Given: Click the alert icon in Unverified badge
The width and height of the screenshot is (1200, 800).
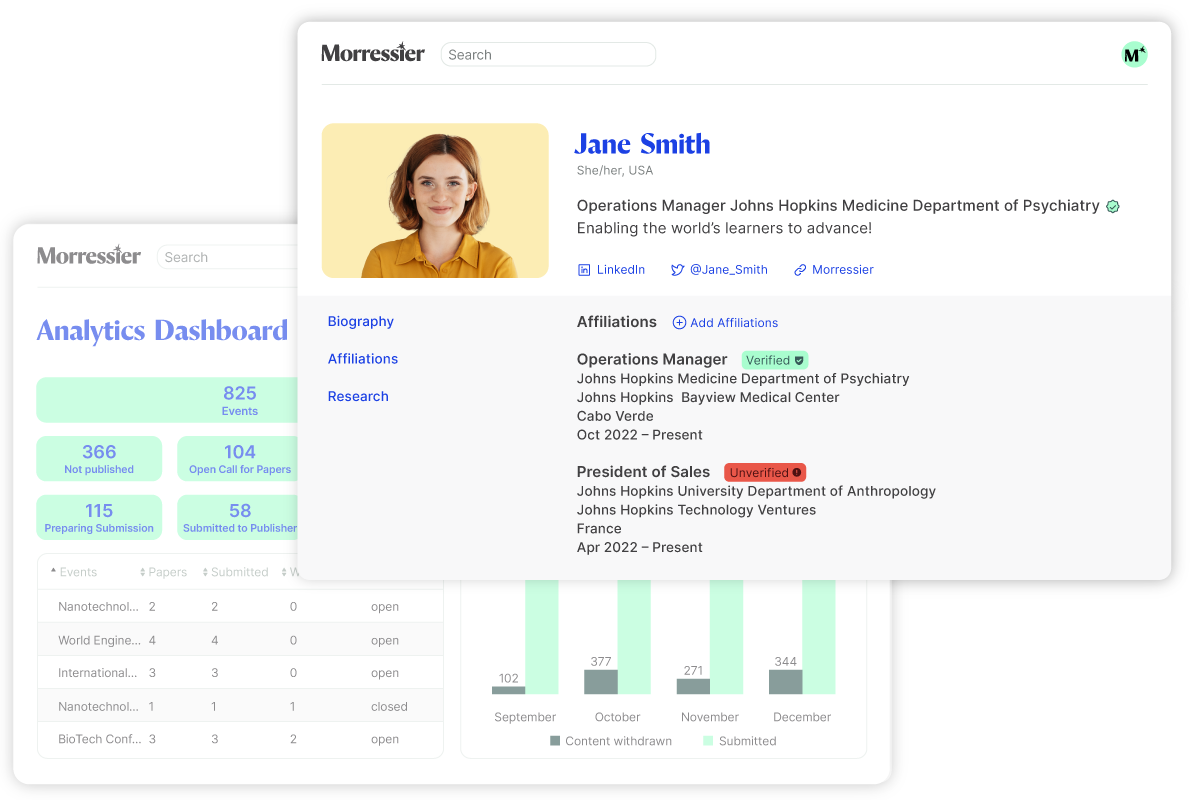Looking at the screenshot, I should pyautogui.click(x=797, y=473).
